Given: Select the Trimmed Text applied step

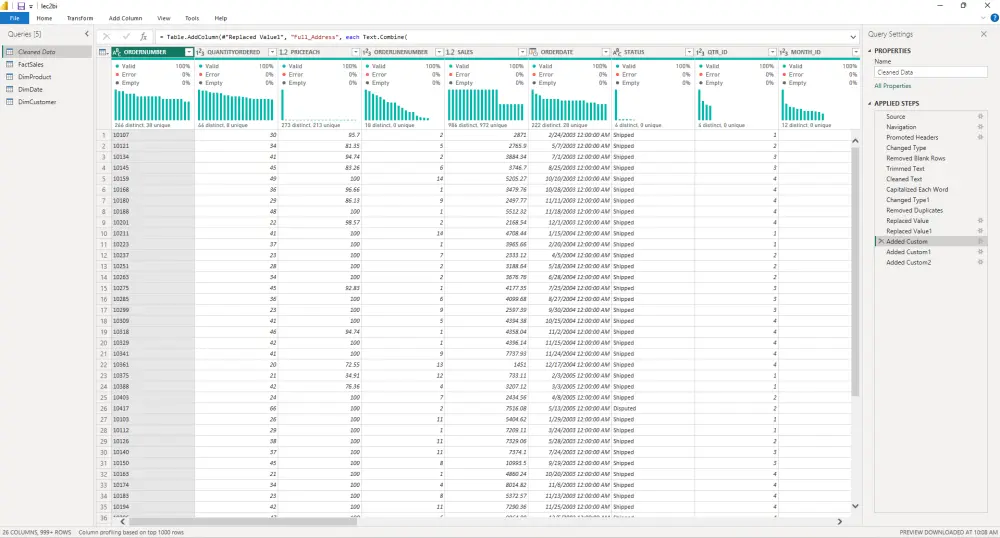Looking at the screenshot, I should coord(905,169).
